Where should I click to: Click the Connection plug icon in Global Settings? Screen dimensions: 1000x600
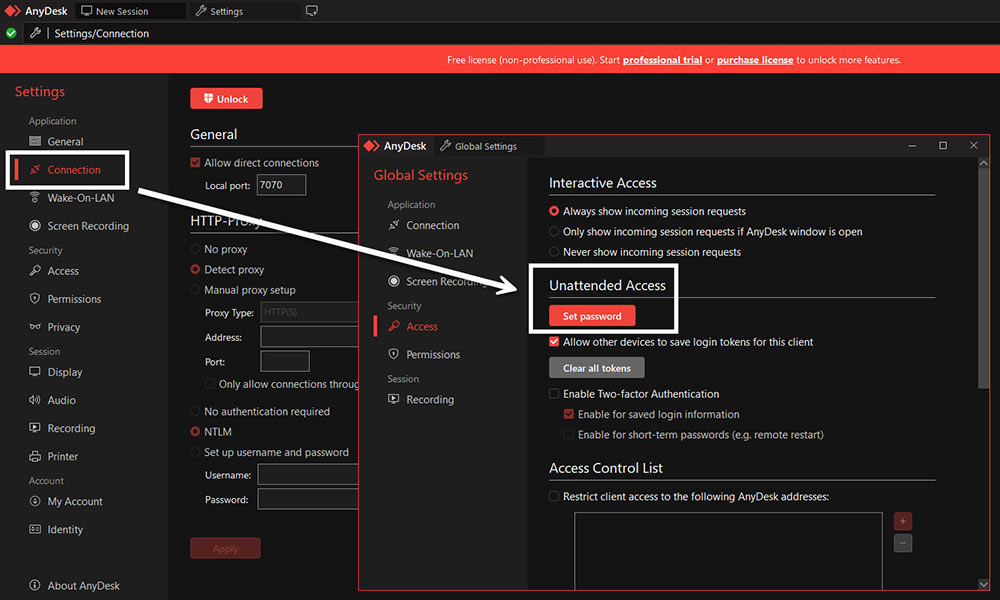[393, 224]
